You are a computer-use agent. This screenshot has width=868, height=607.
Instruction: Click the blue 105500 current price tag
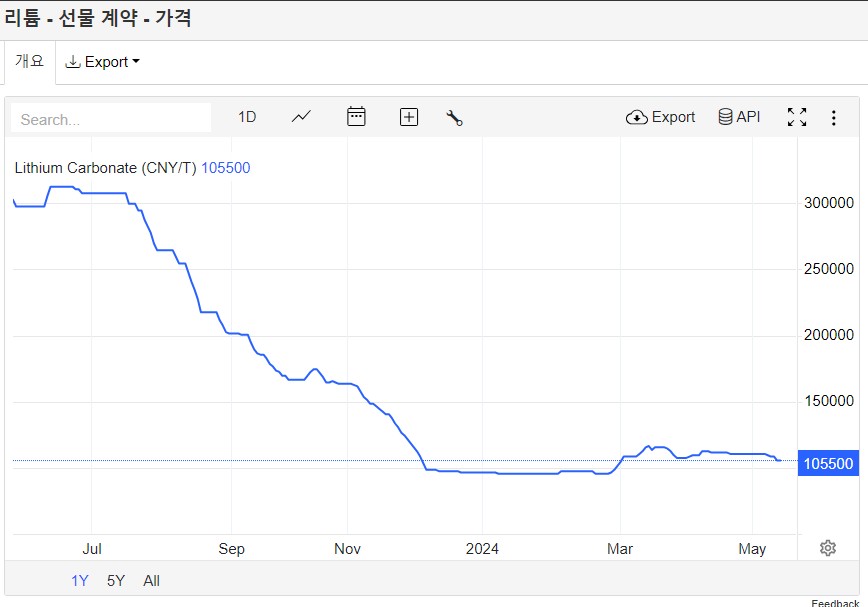tap(828, 463)
